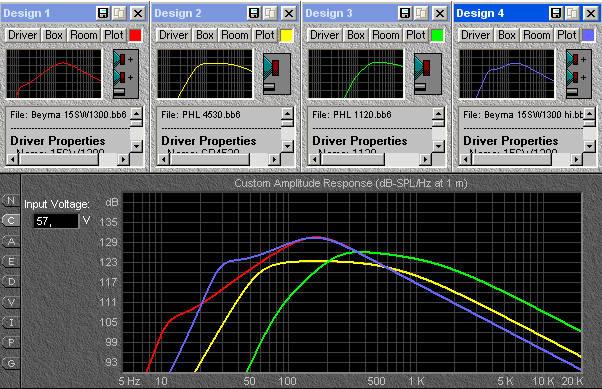Click the text File: PHL 1120.bb6

coord(352,115)
